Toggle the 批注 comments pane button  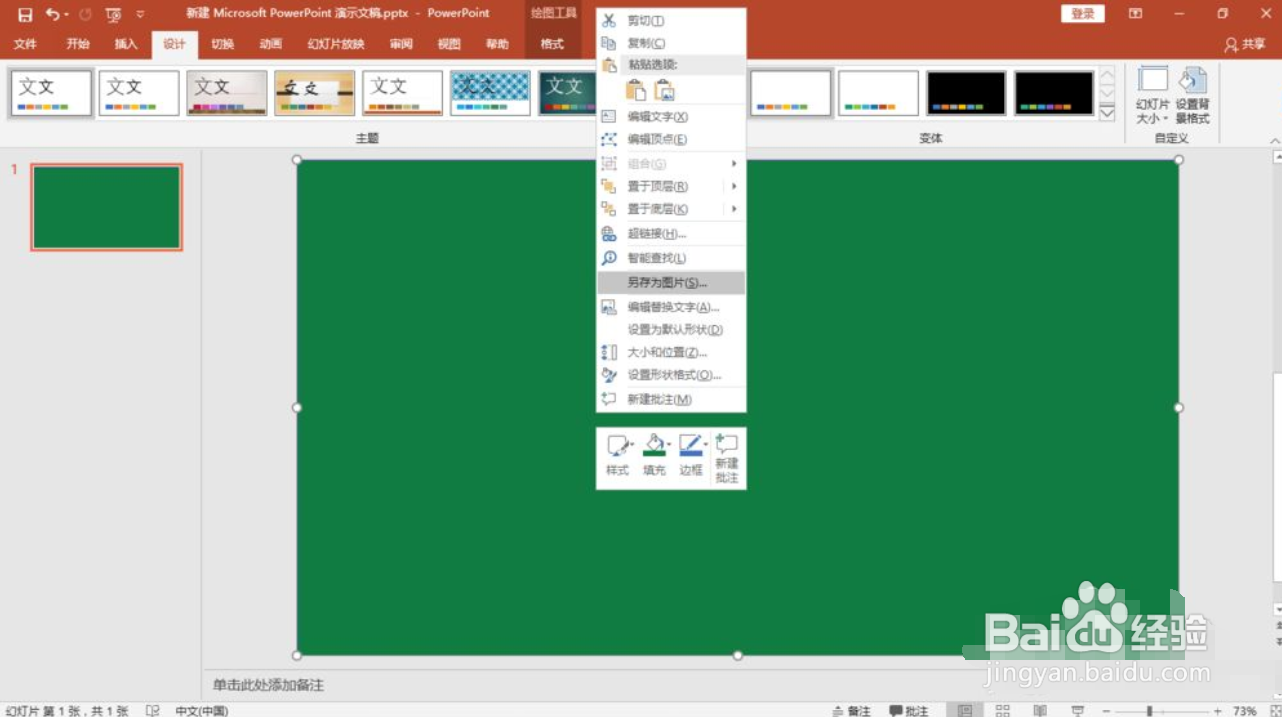click(x=909, y=710)
